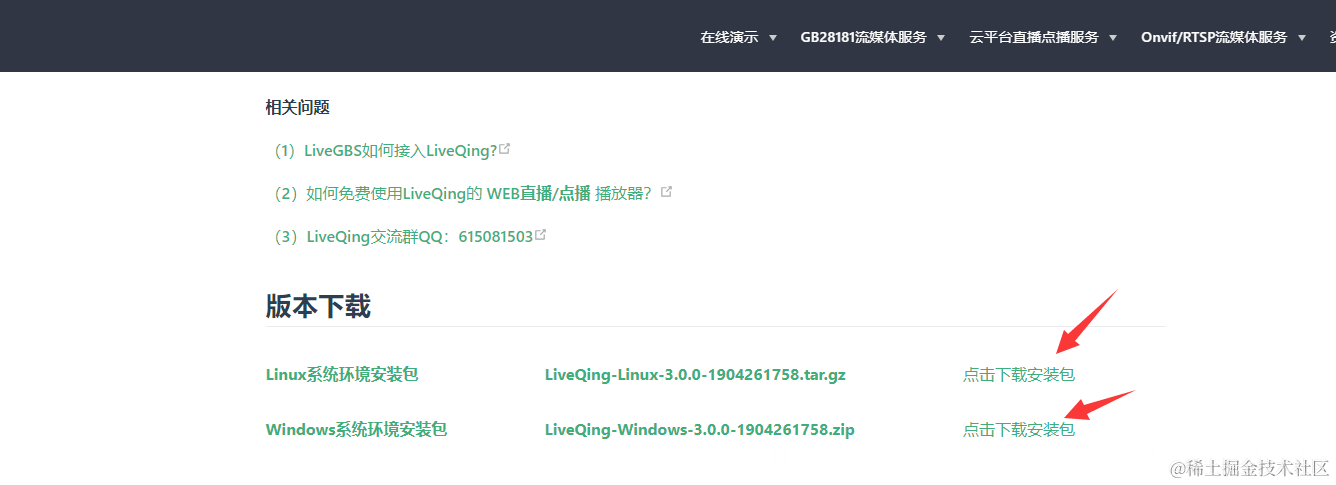Click the Linux系统环境安装包 label
This screenshot has height=485, width=1336.
coord(342,375)
